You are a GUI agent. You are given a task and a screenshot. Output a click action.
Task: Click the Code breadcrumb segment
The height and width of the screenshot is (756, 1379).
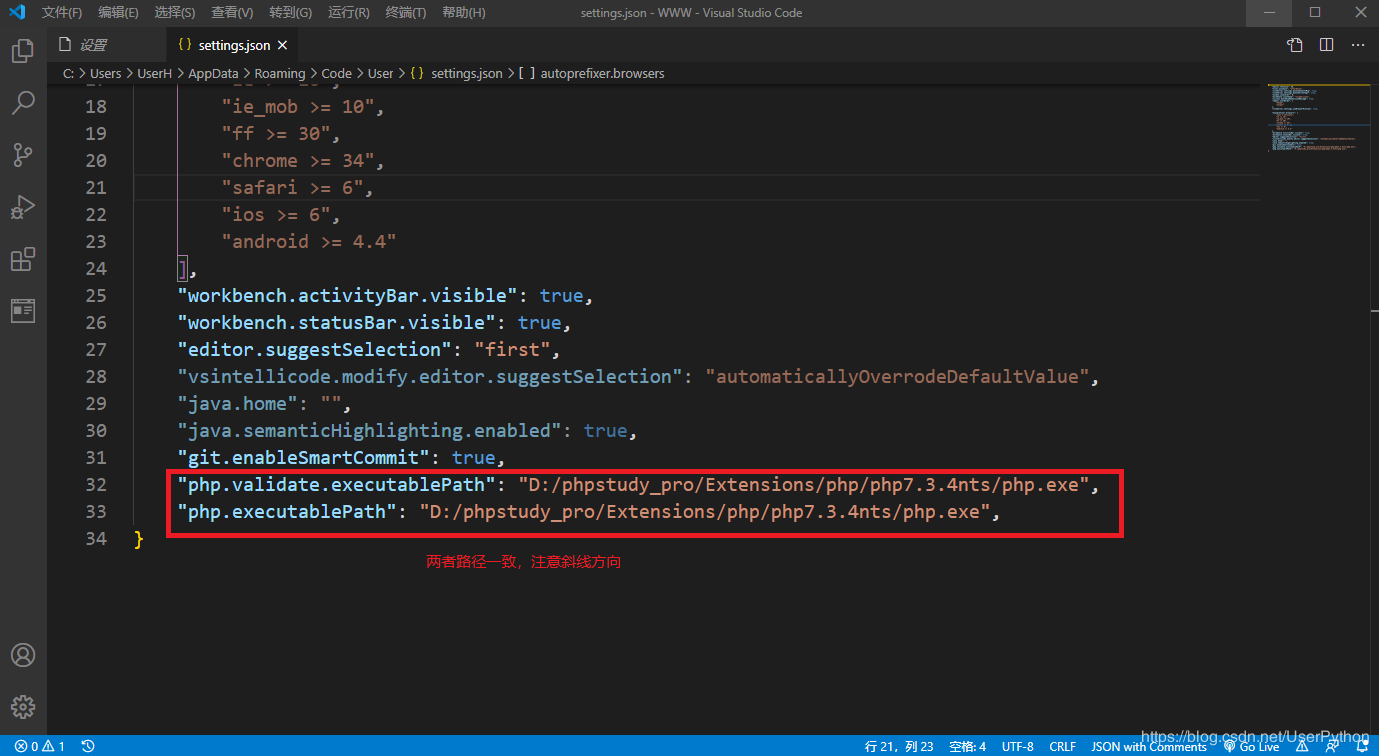336,74
